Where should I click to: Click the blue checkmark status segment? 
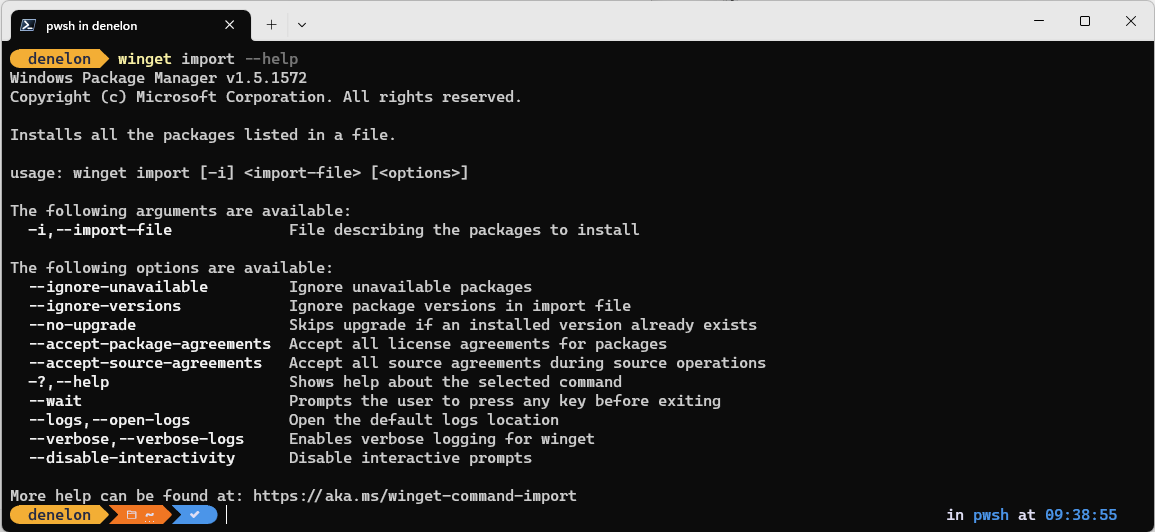pos(195,514)
